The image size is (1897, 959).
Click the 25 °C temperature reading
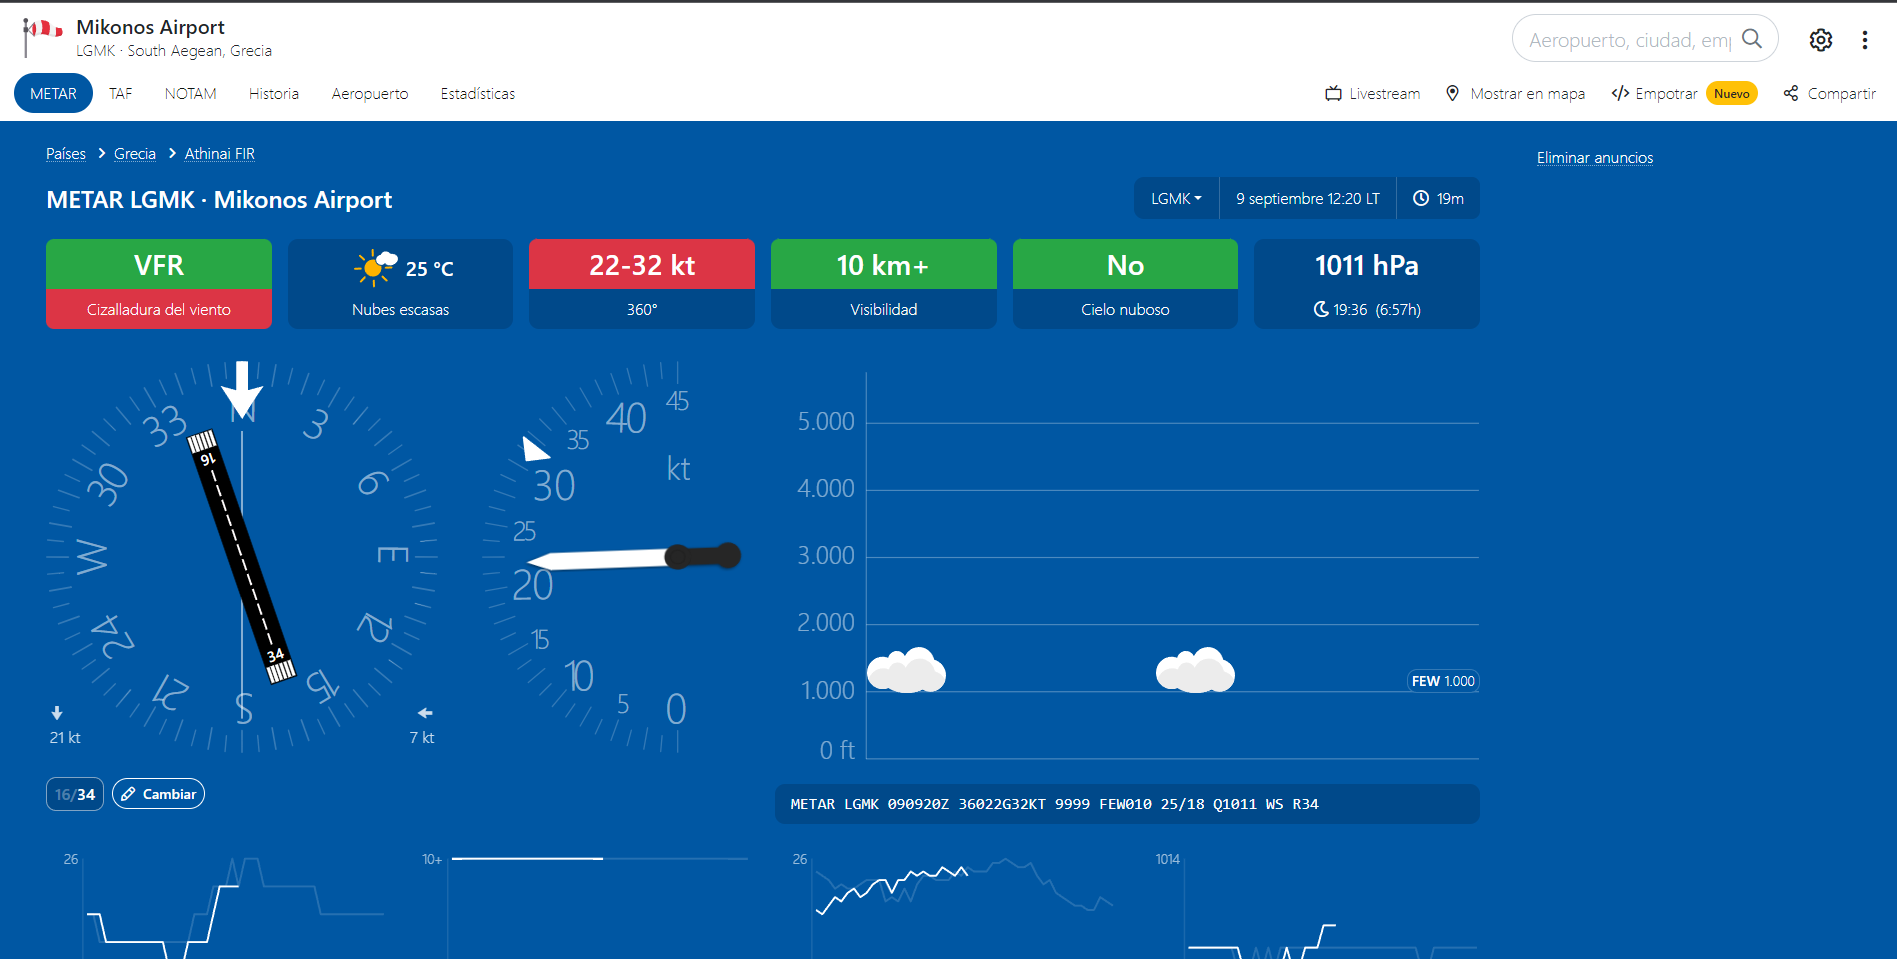pos(430,268)
